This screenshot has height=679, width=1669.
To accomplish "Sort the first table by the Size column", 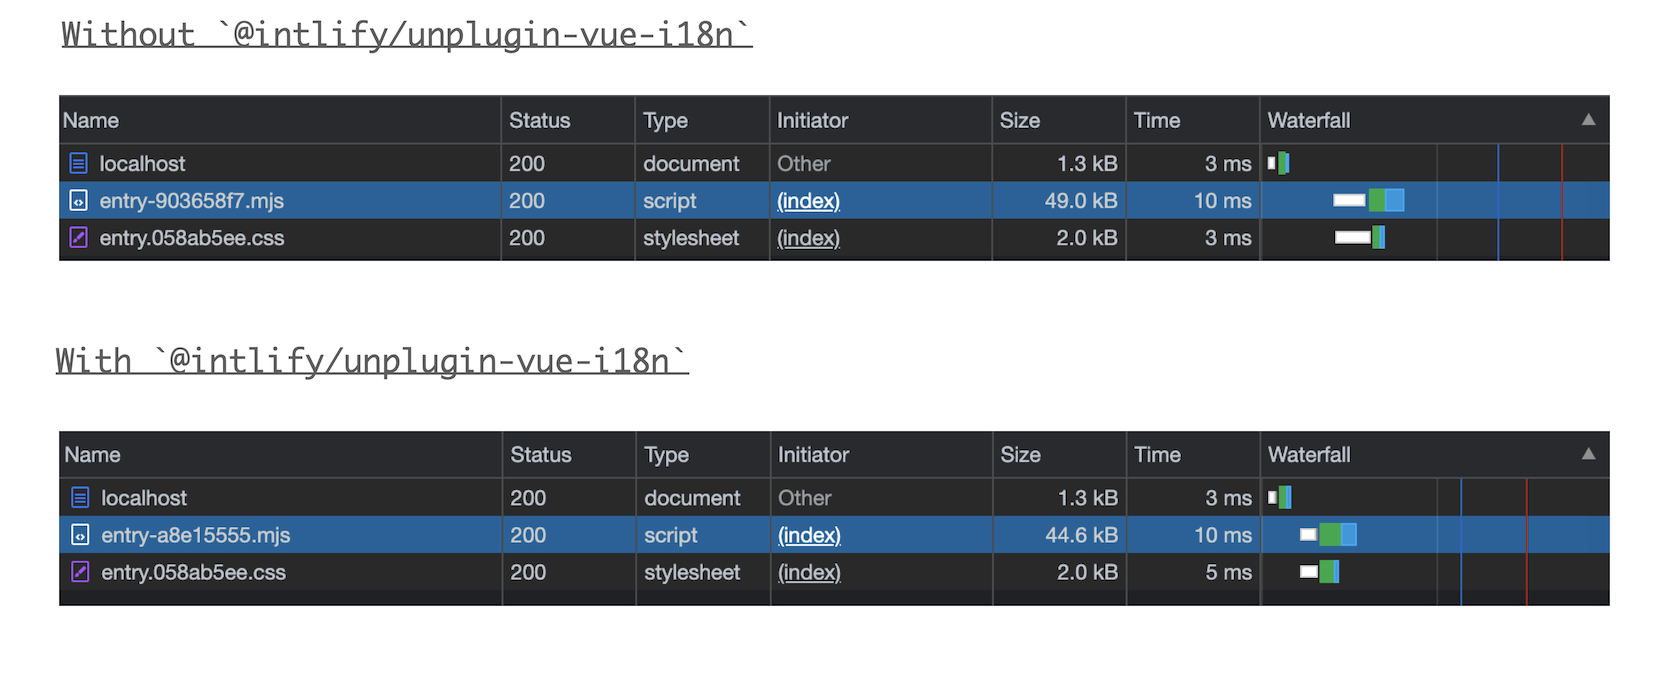I will [1020, 119].
